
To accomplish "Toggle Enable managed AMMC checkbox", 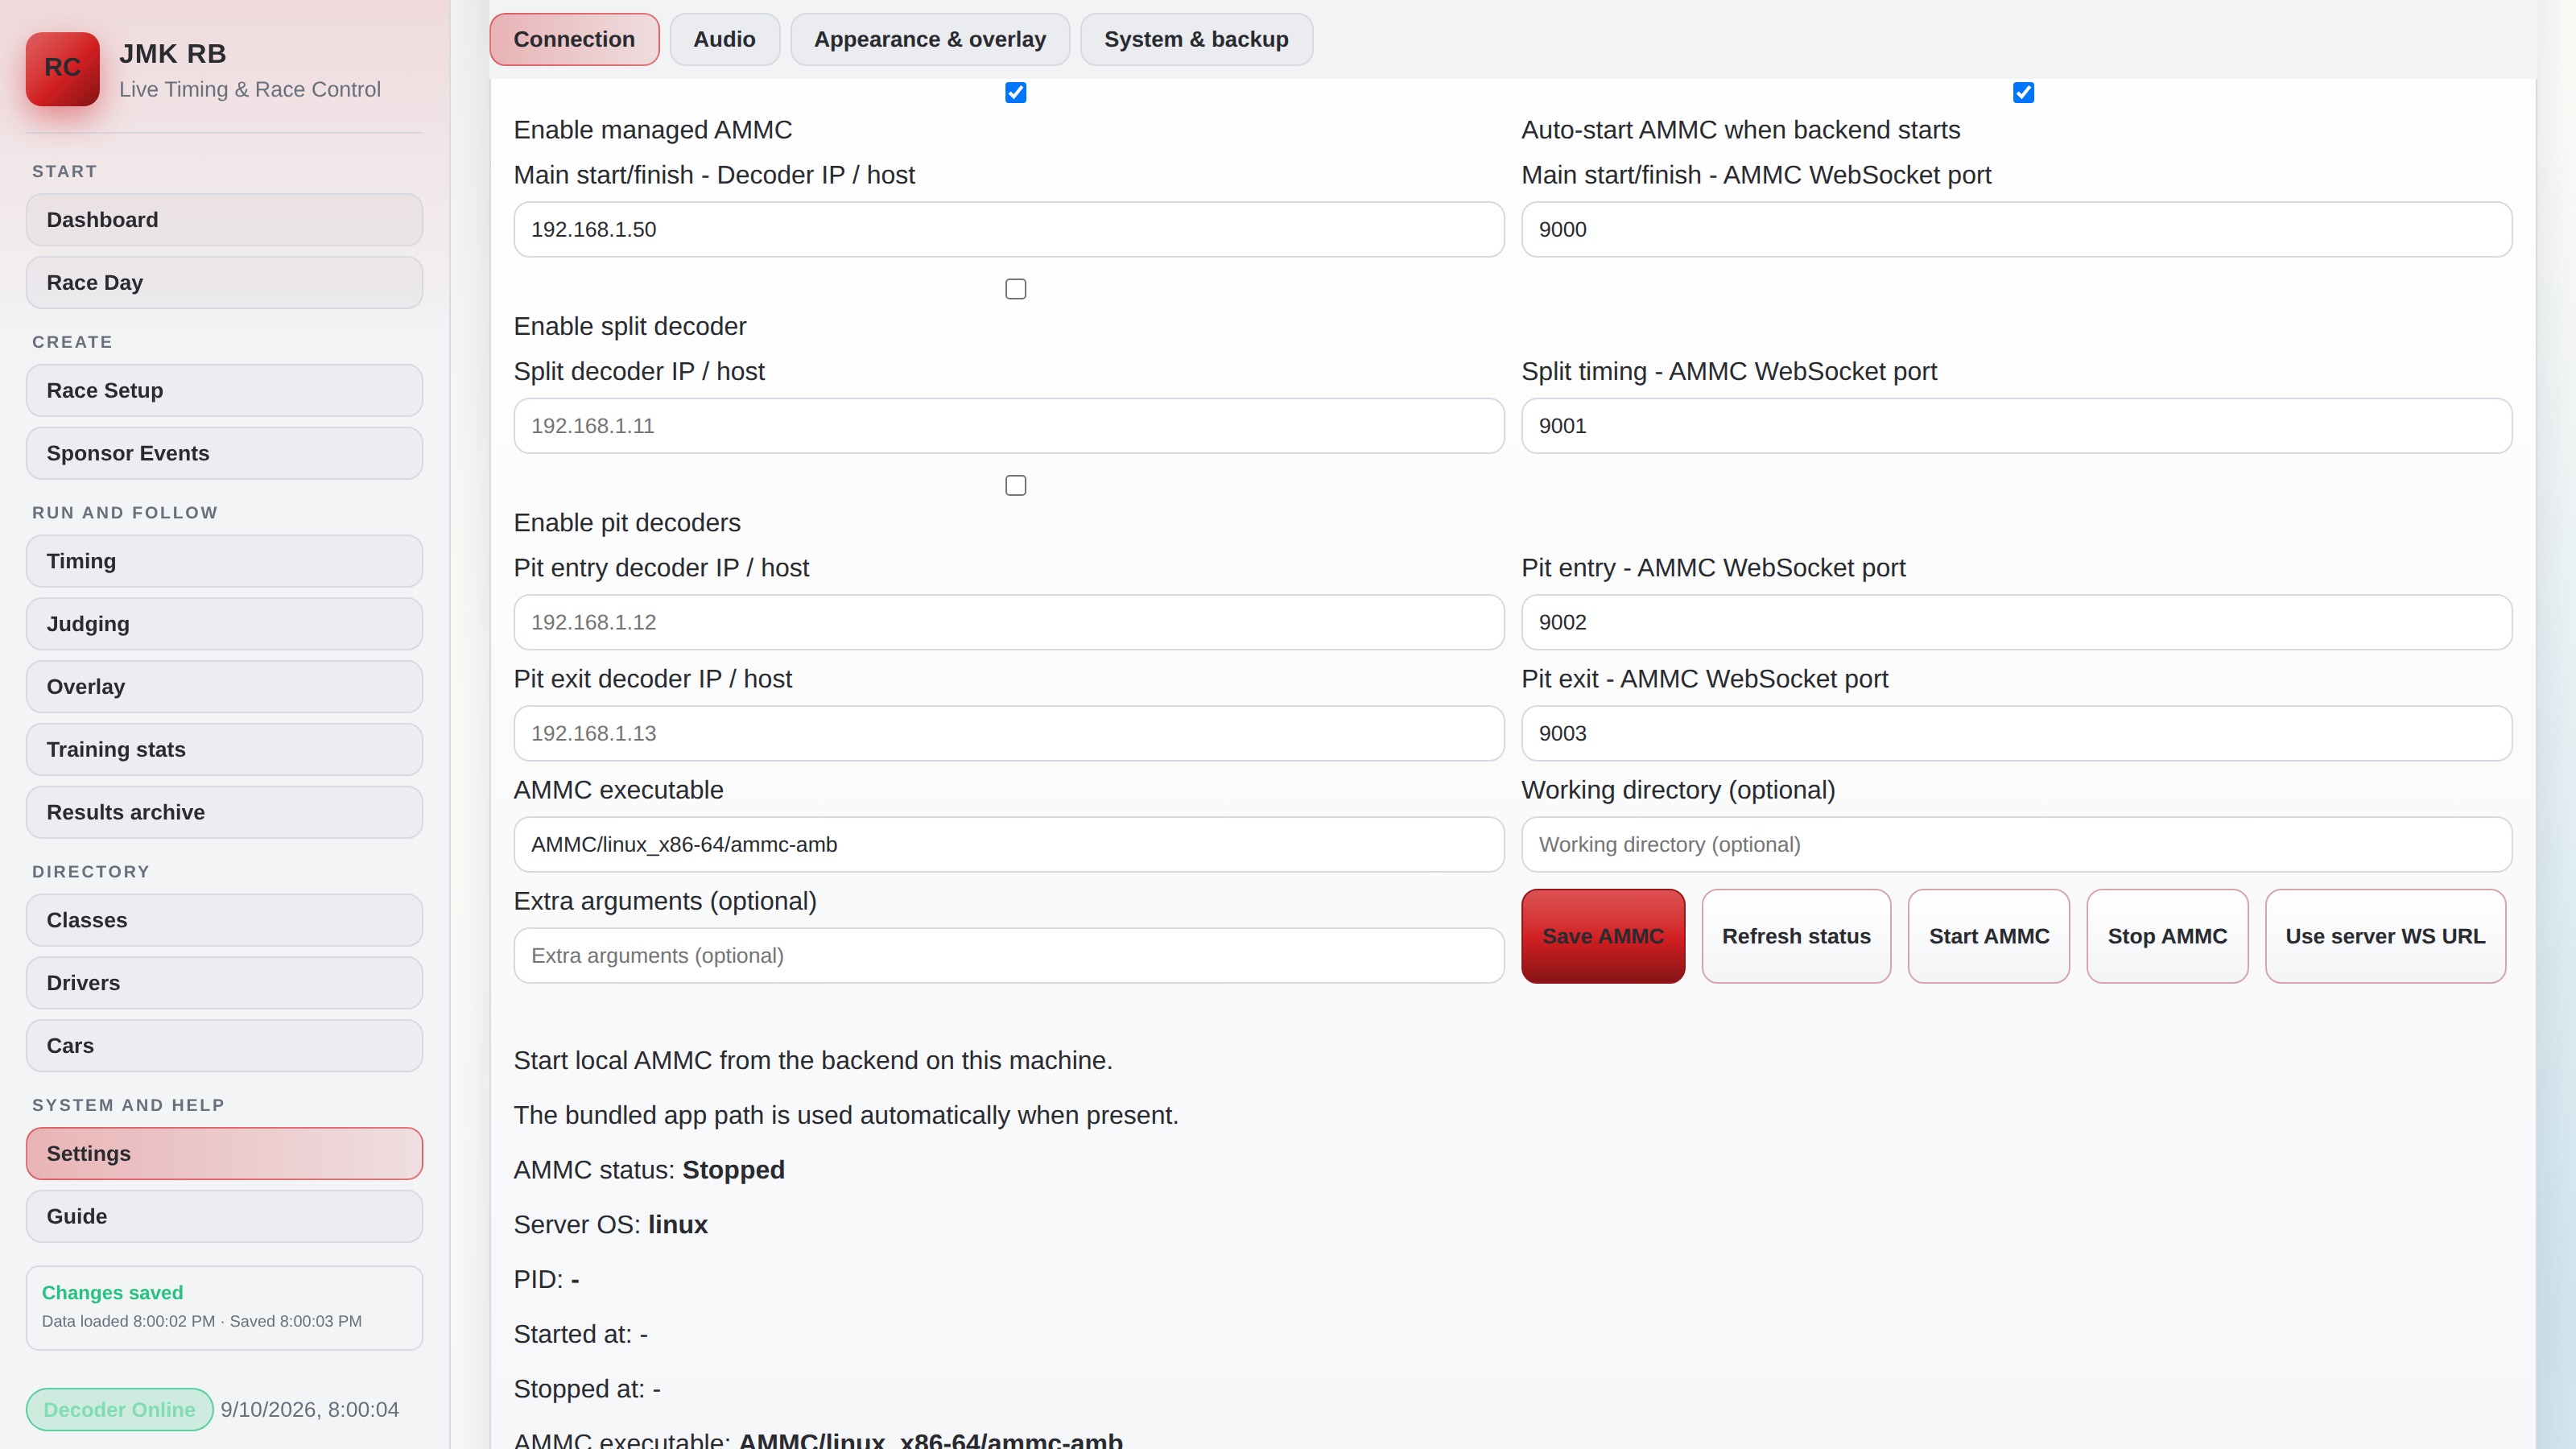I will click(x=1015, y=93).
